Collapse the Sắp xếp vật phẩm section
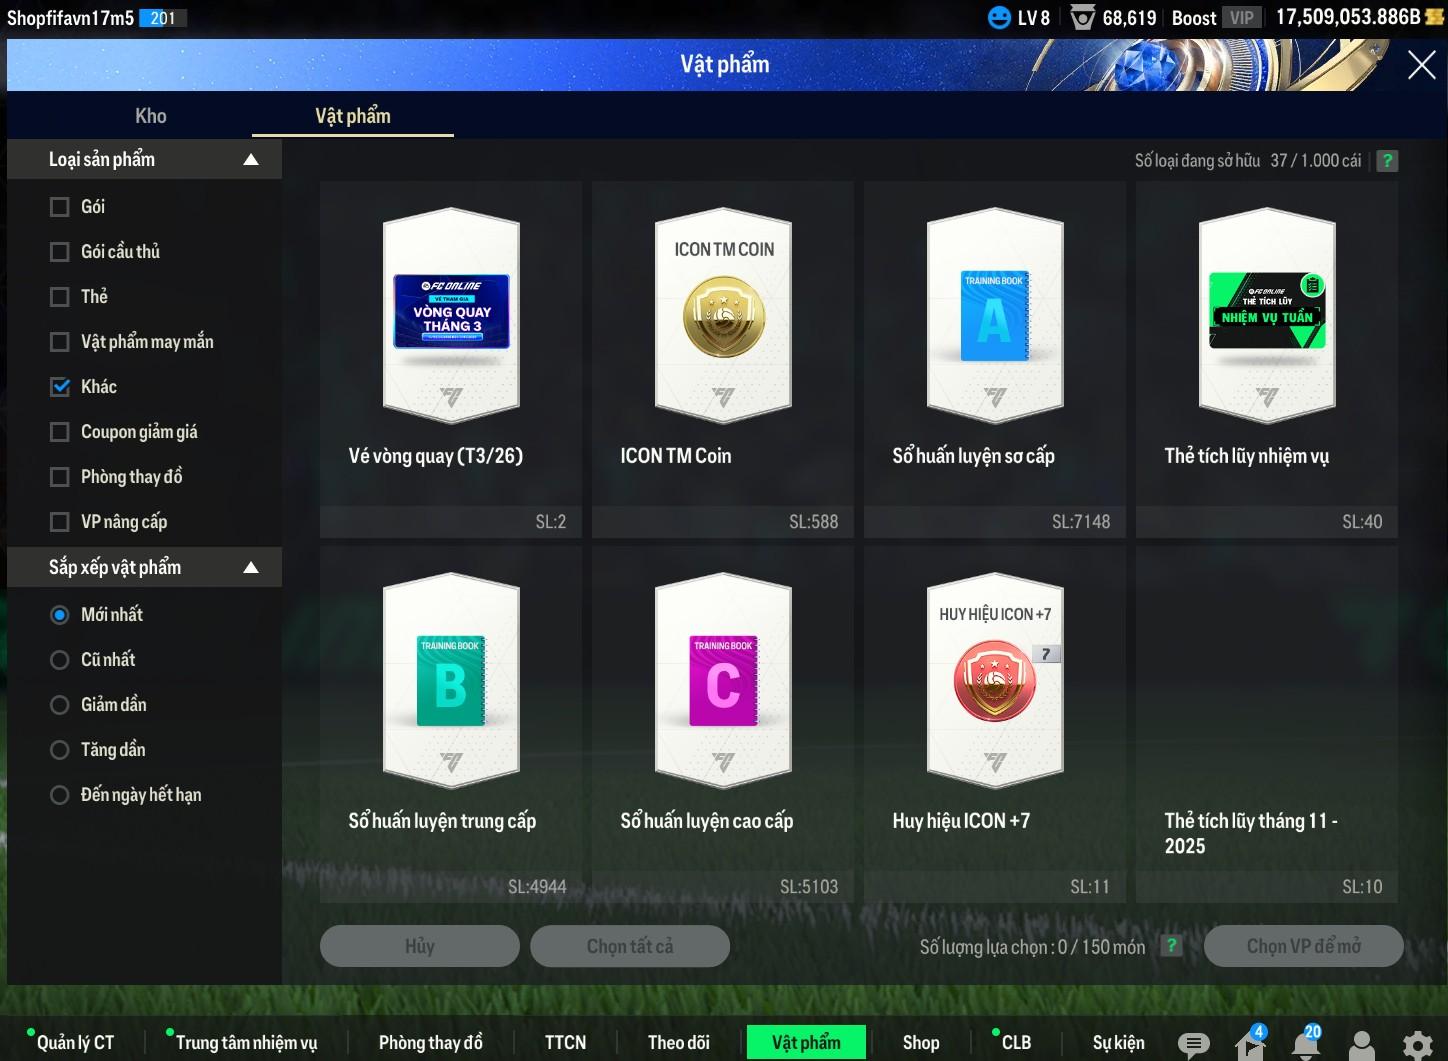This screenshot has width=1448, height=1061. pyautogui.click(x=251, y=568)
